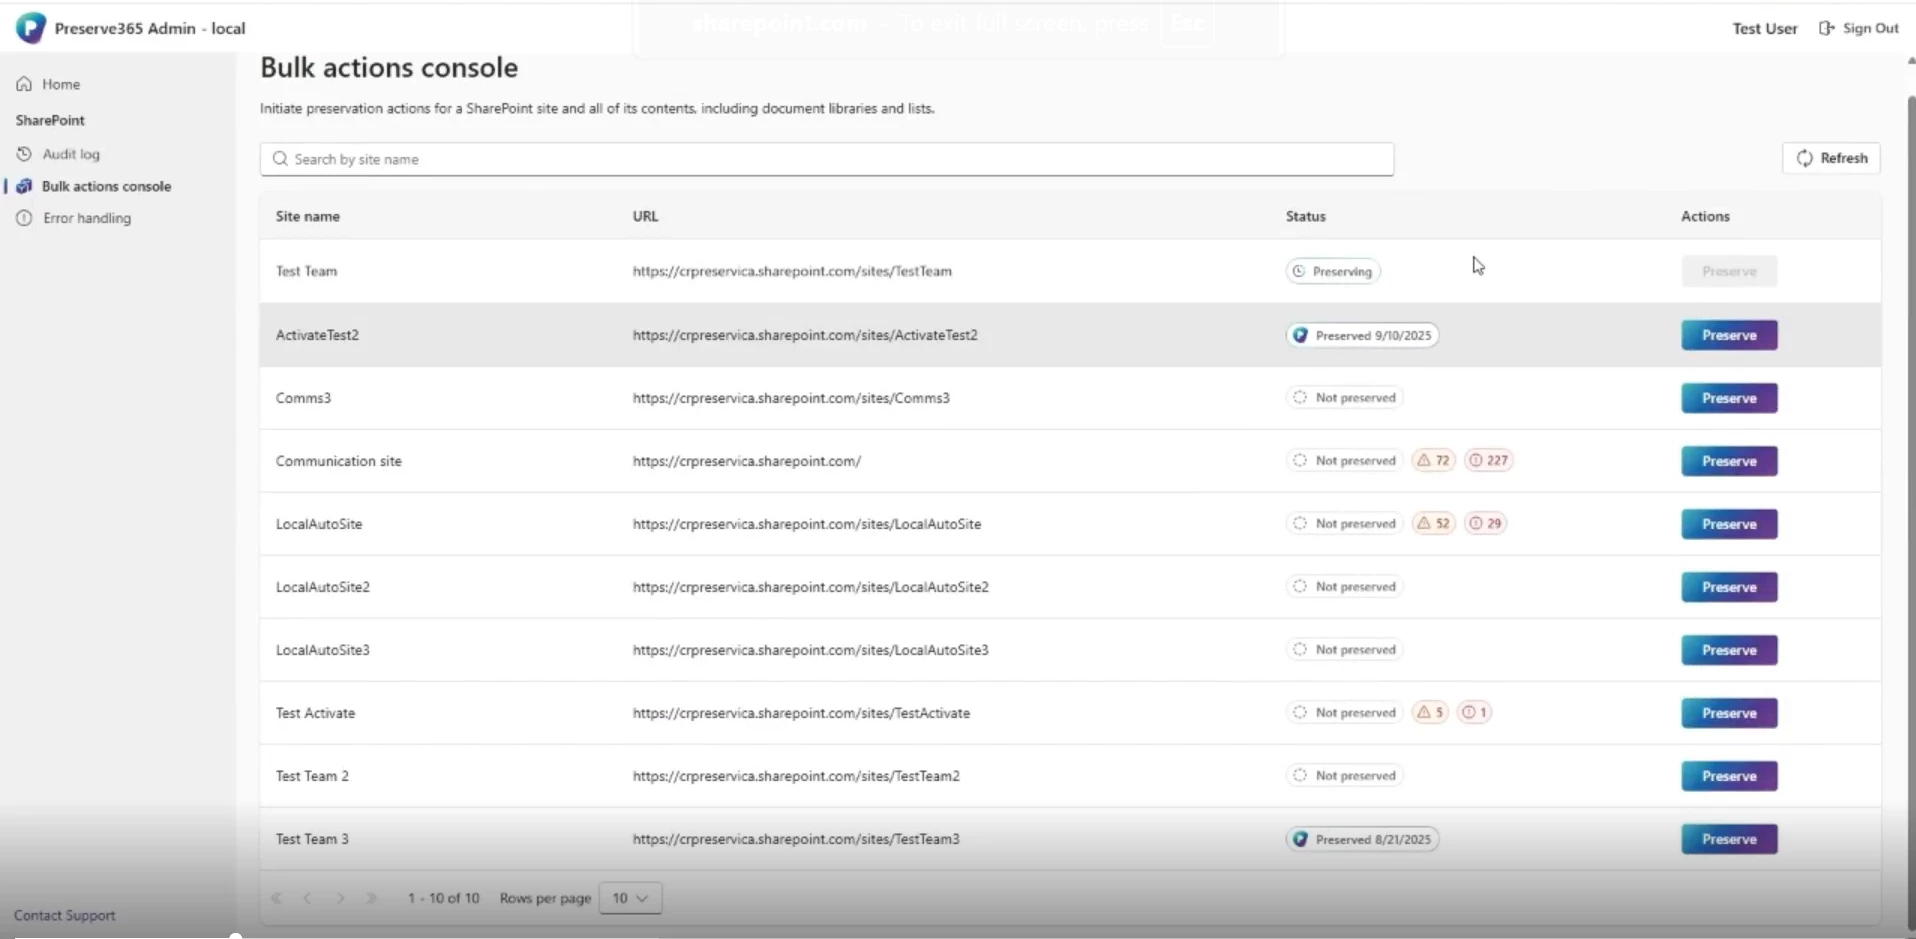1916x939 pixels.
Task: Click the Preserved 9/10/2025 status badge
Action: point(1362,335)
